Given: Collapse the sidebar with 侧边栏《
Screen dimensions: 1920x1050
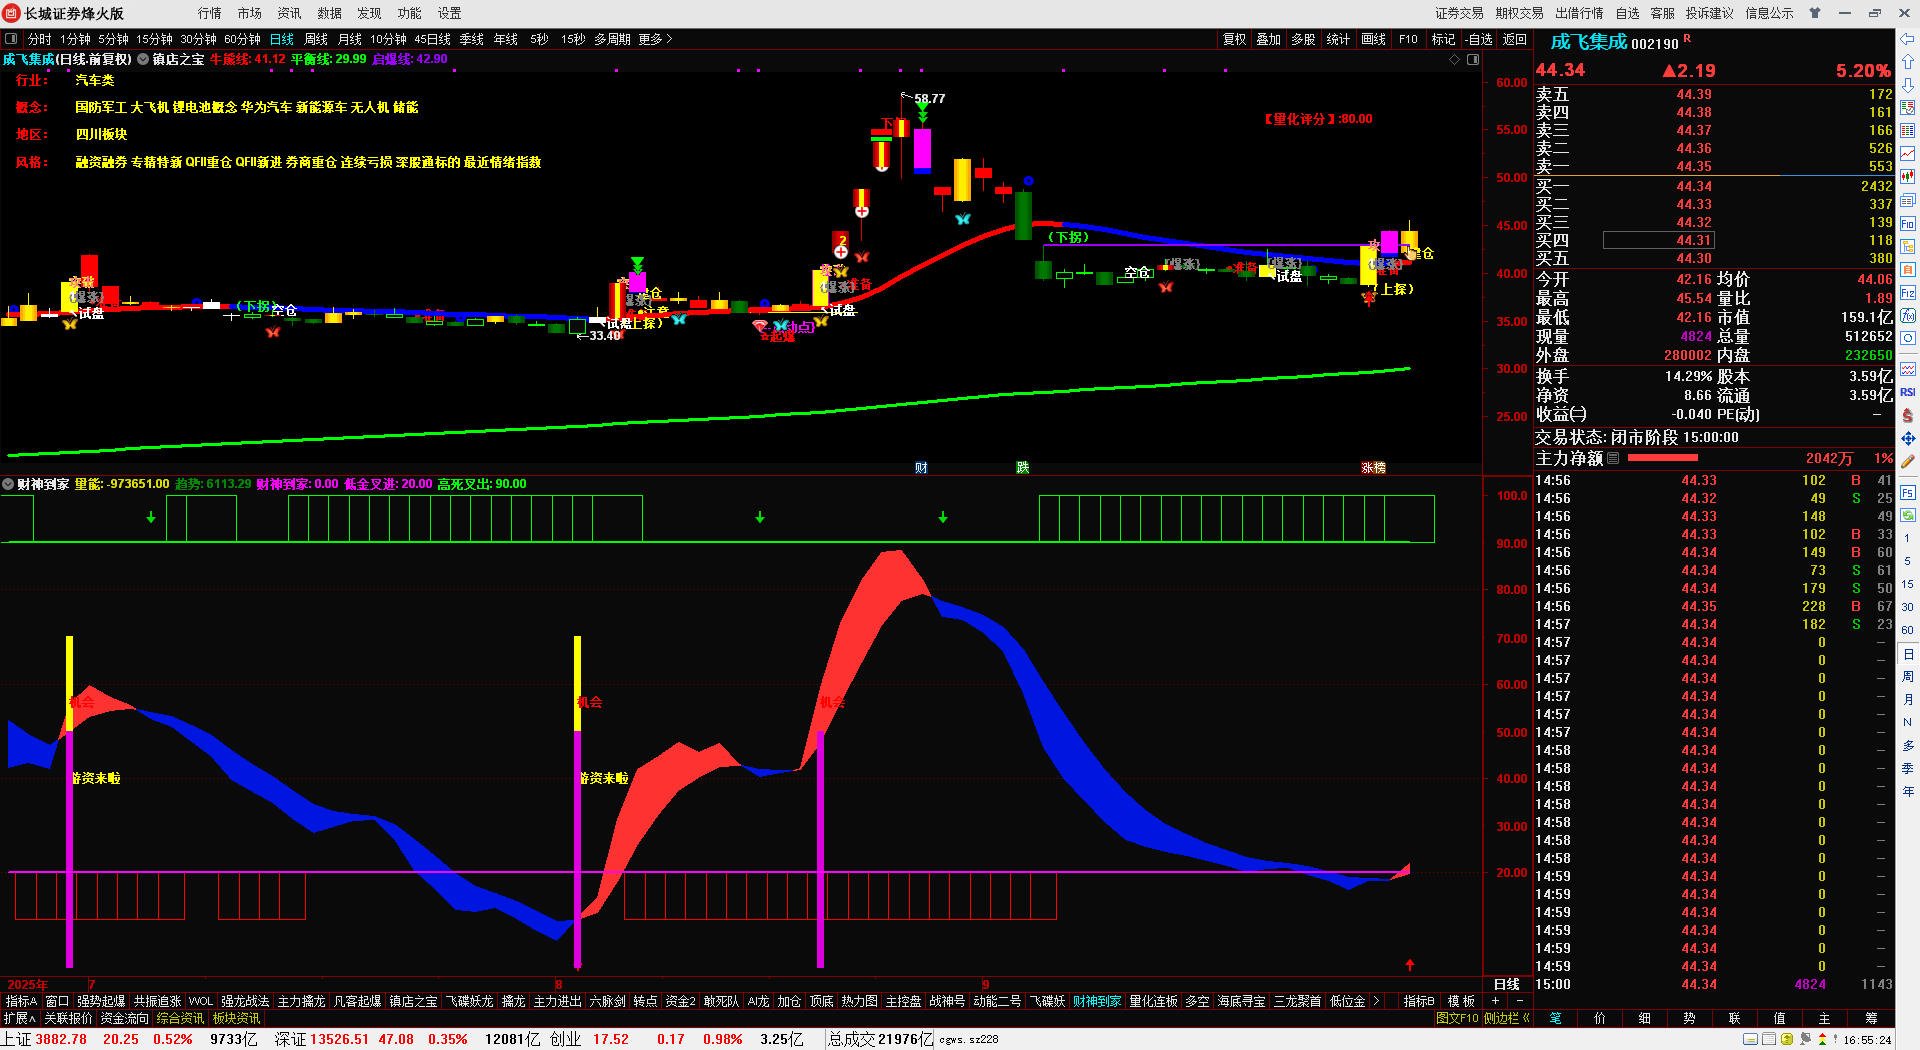Looking at the screenshot, I should point(1507,1018).
